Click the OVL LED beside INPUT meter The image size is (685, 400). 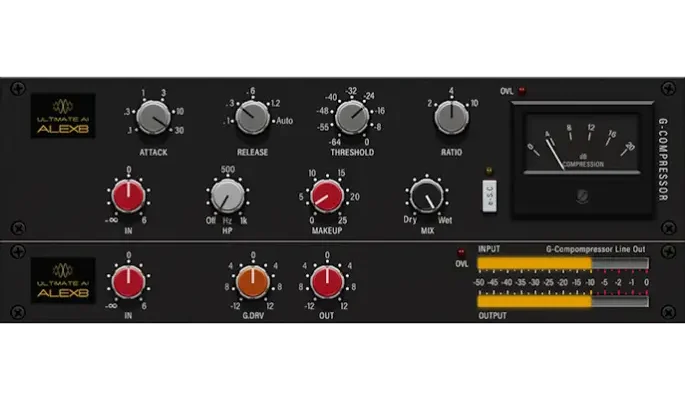461,253
